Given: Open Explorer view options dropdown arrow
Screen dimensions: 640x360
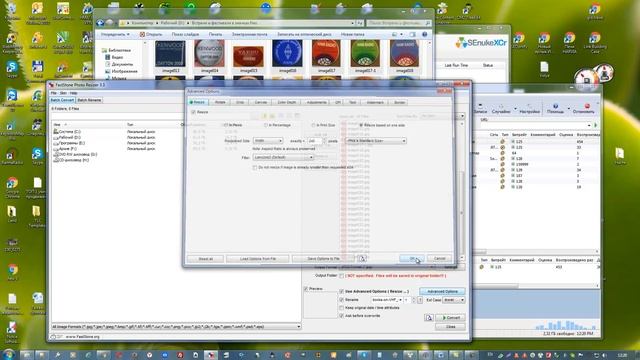Looking at the screenshot, I should pos(402,35).
